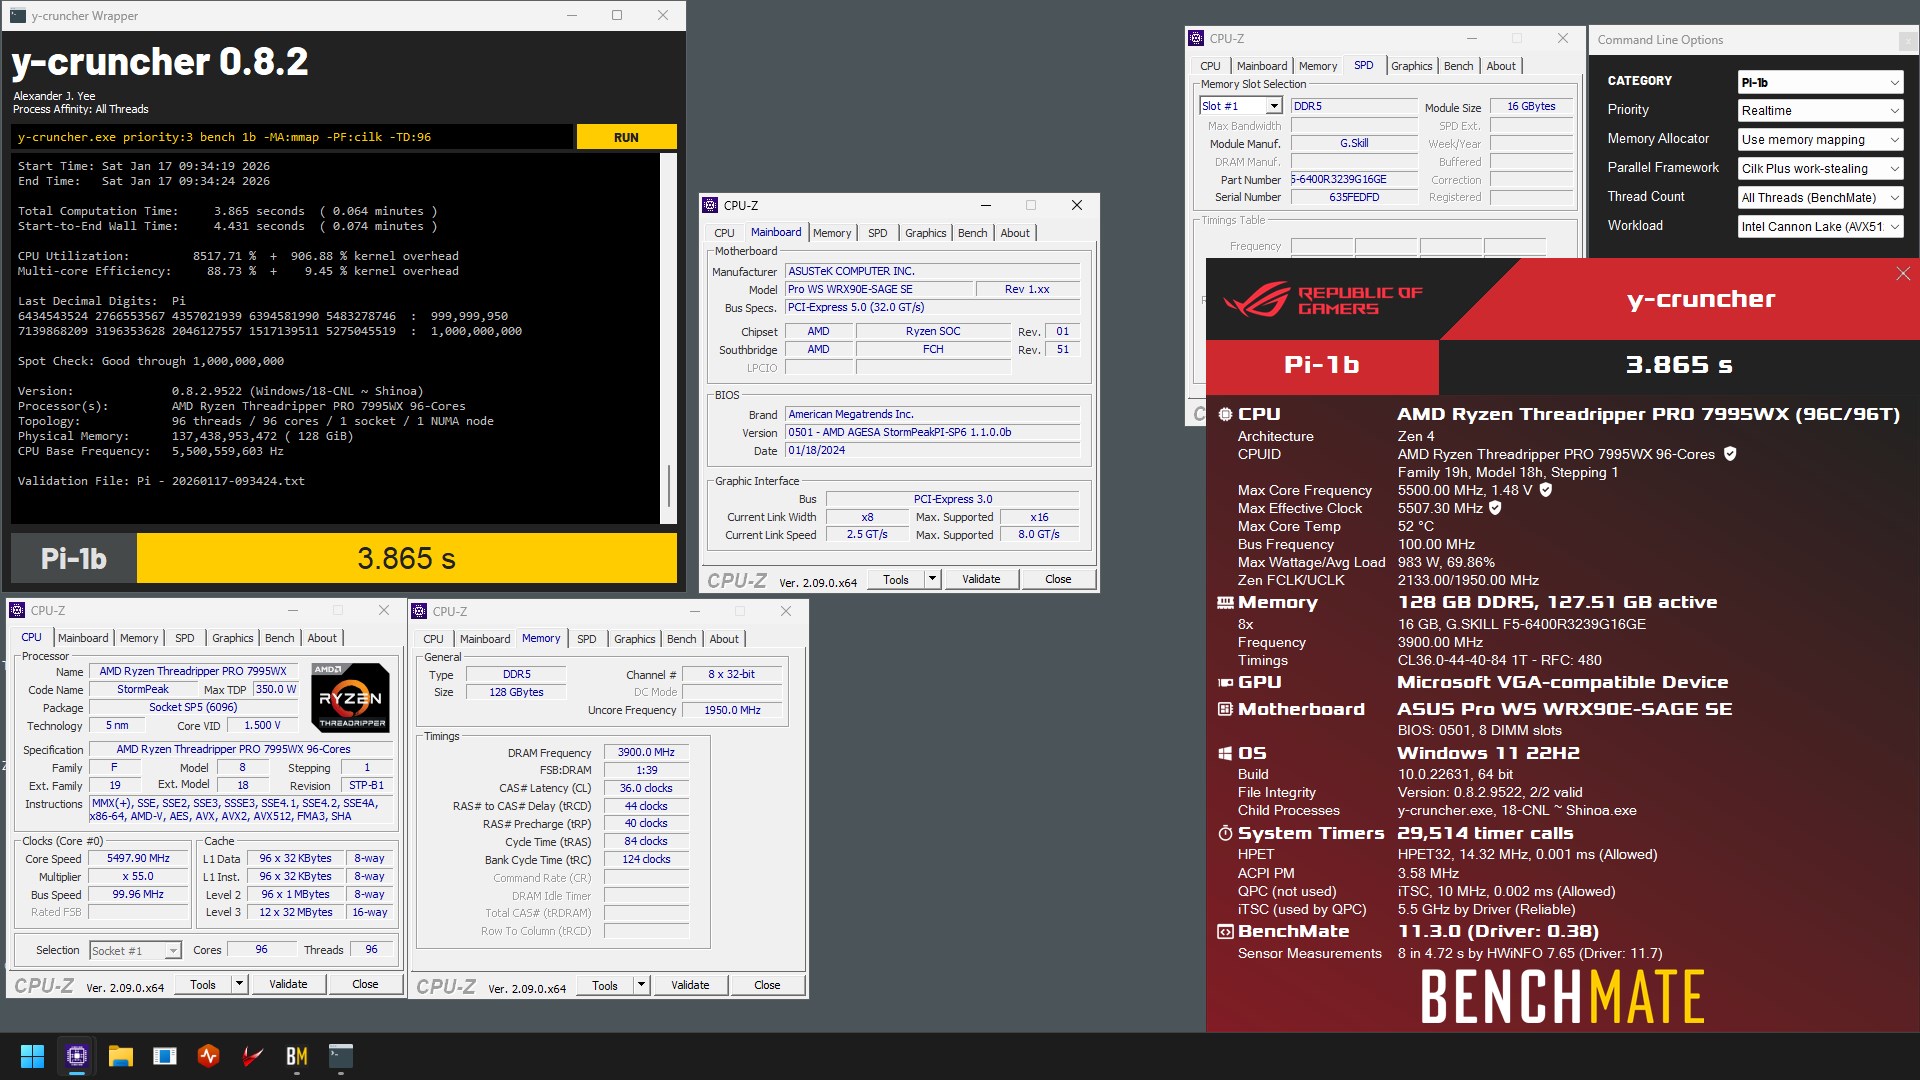Image resolution: width=1920 pixels, height=1080 pixels.
Task: Open the Workload dropdown (Intel Cannon Lake)
Action: click(1820, 226)
